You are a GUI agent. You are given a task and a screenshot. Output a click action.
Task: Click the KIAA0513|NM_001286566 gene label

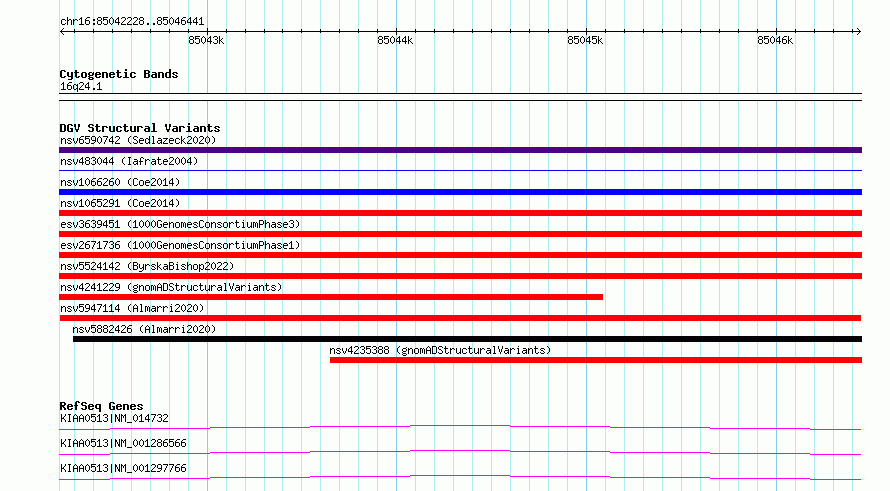123,443
